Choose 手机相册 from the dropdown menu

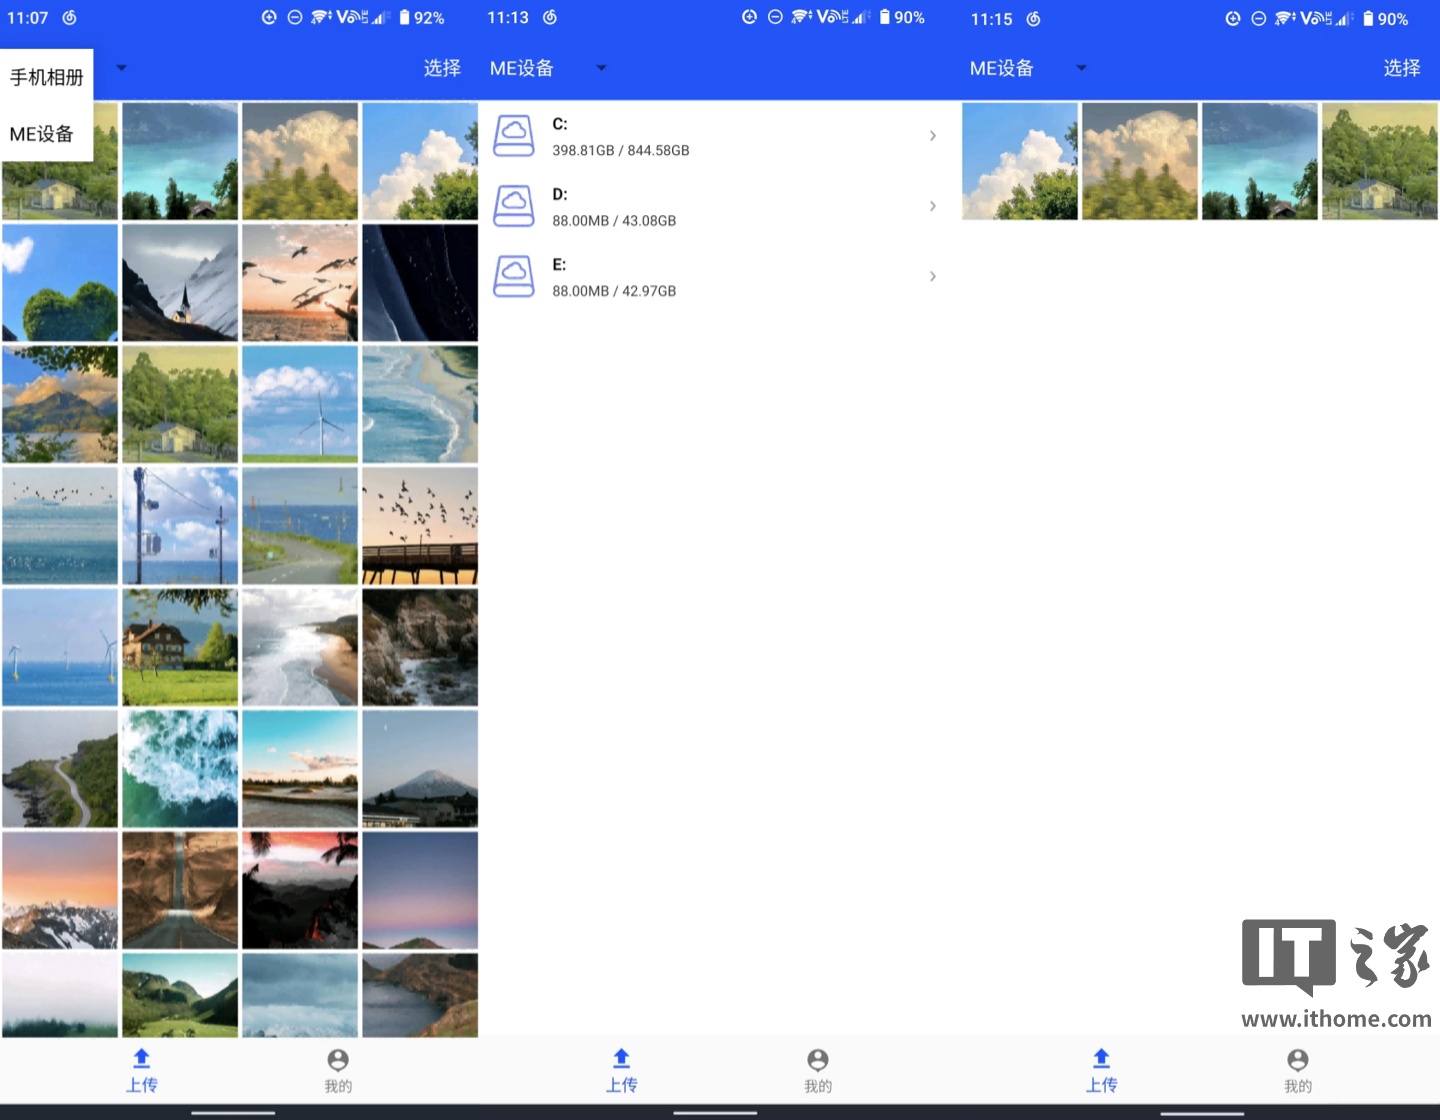47,77
